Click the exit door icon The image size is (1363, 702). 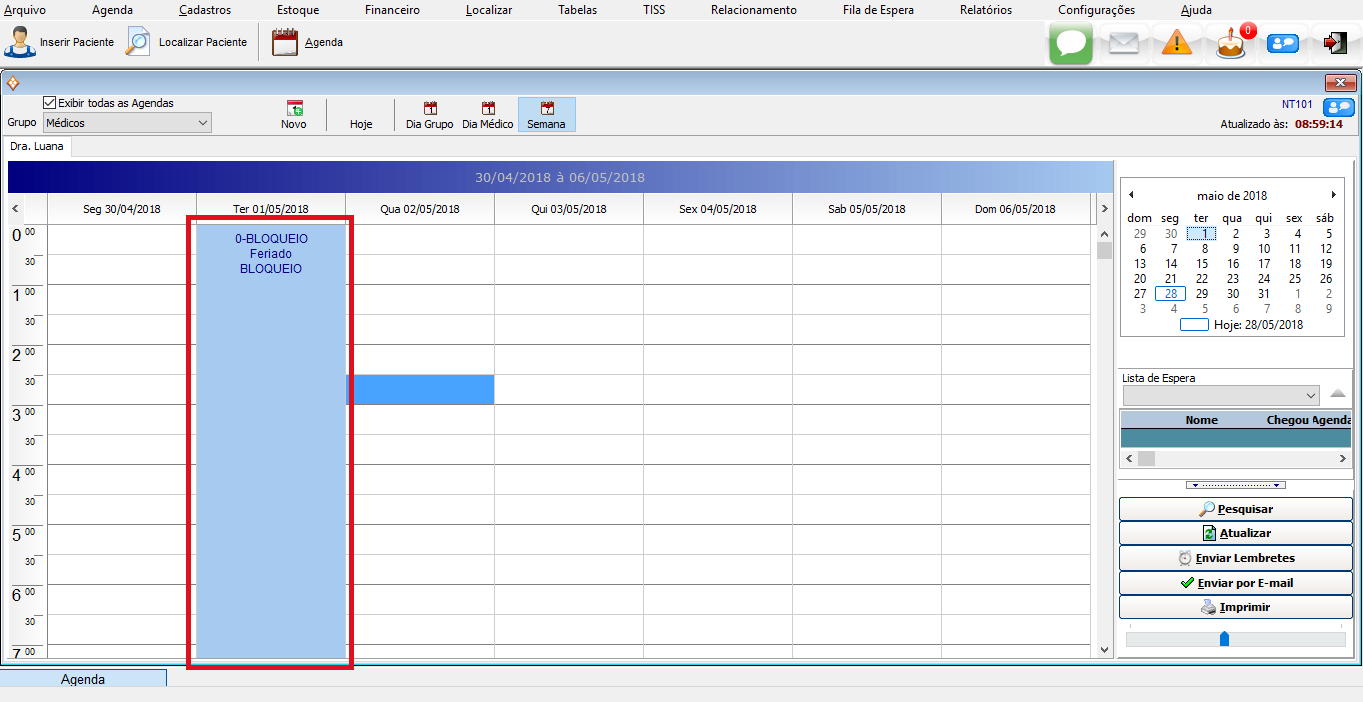click(x=1334, y=43)
